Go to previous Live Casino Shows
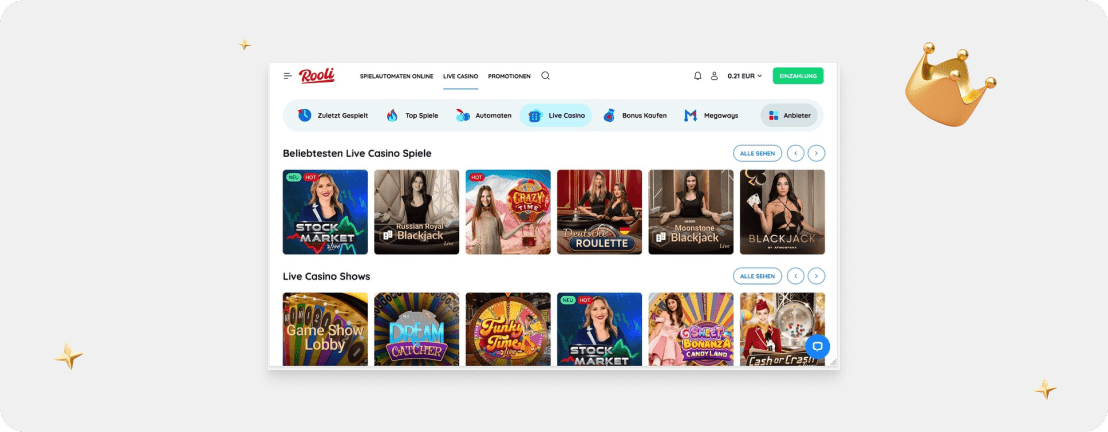Image resolution: width=1108 pixels, height=432 pixels. (796, 276)
